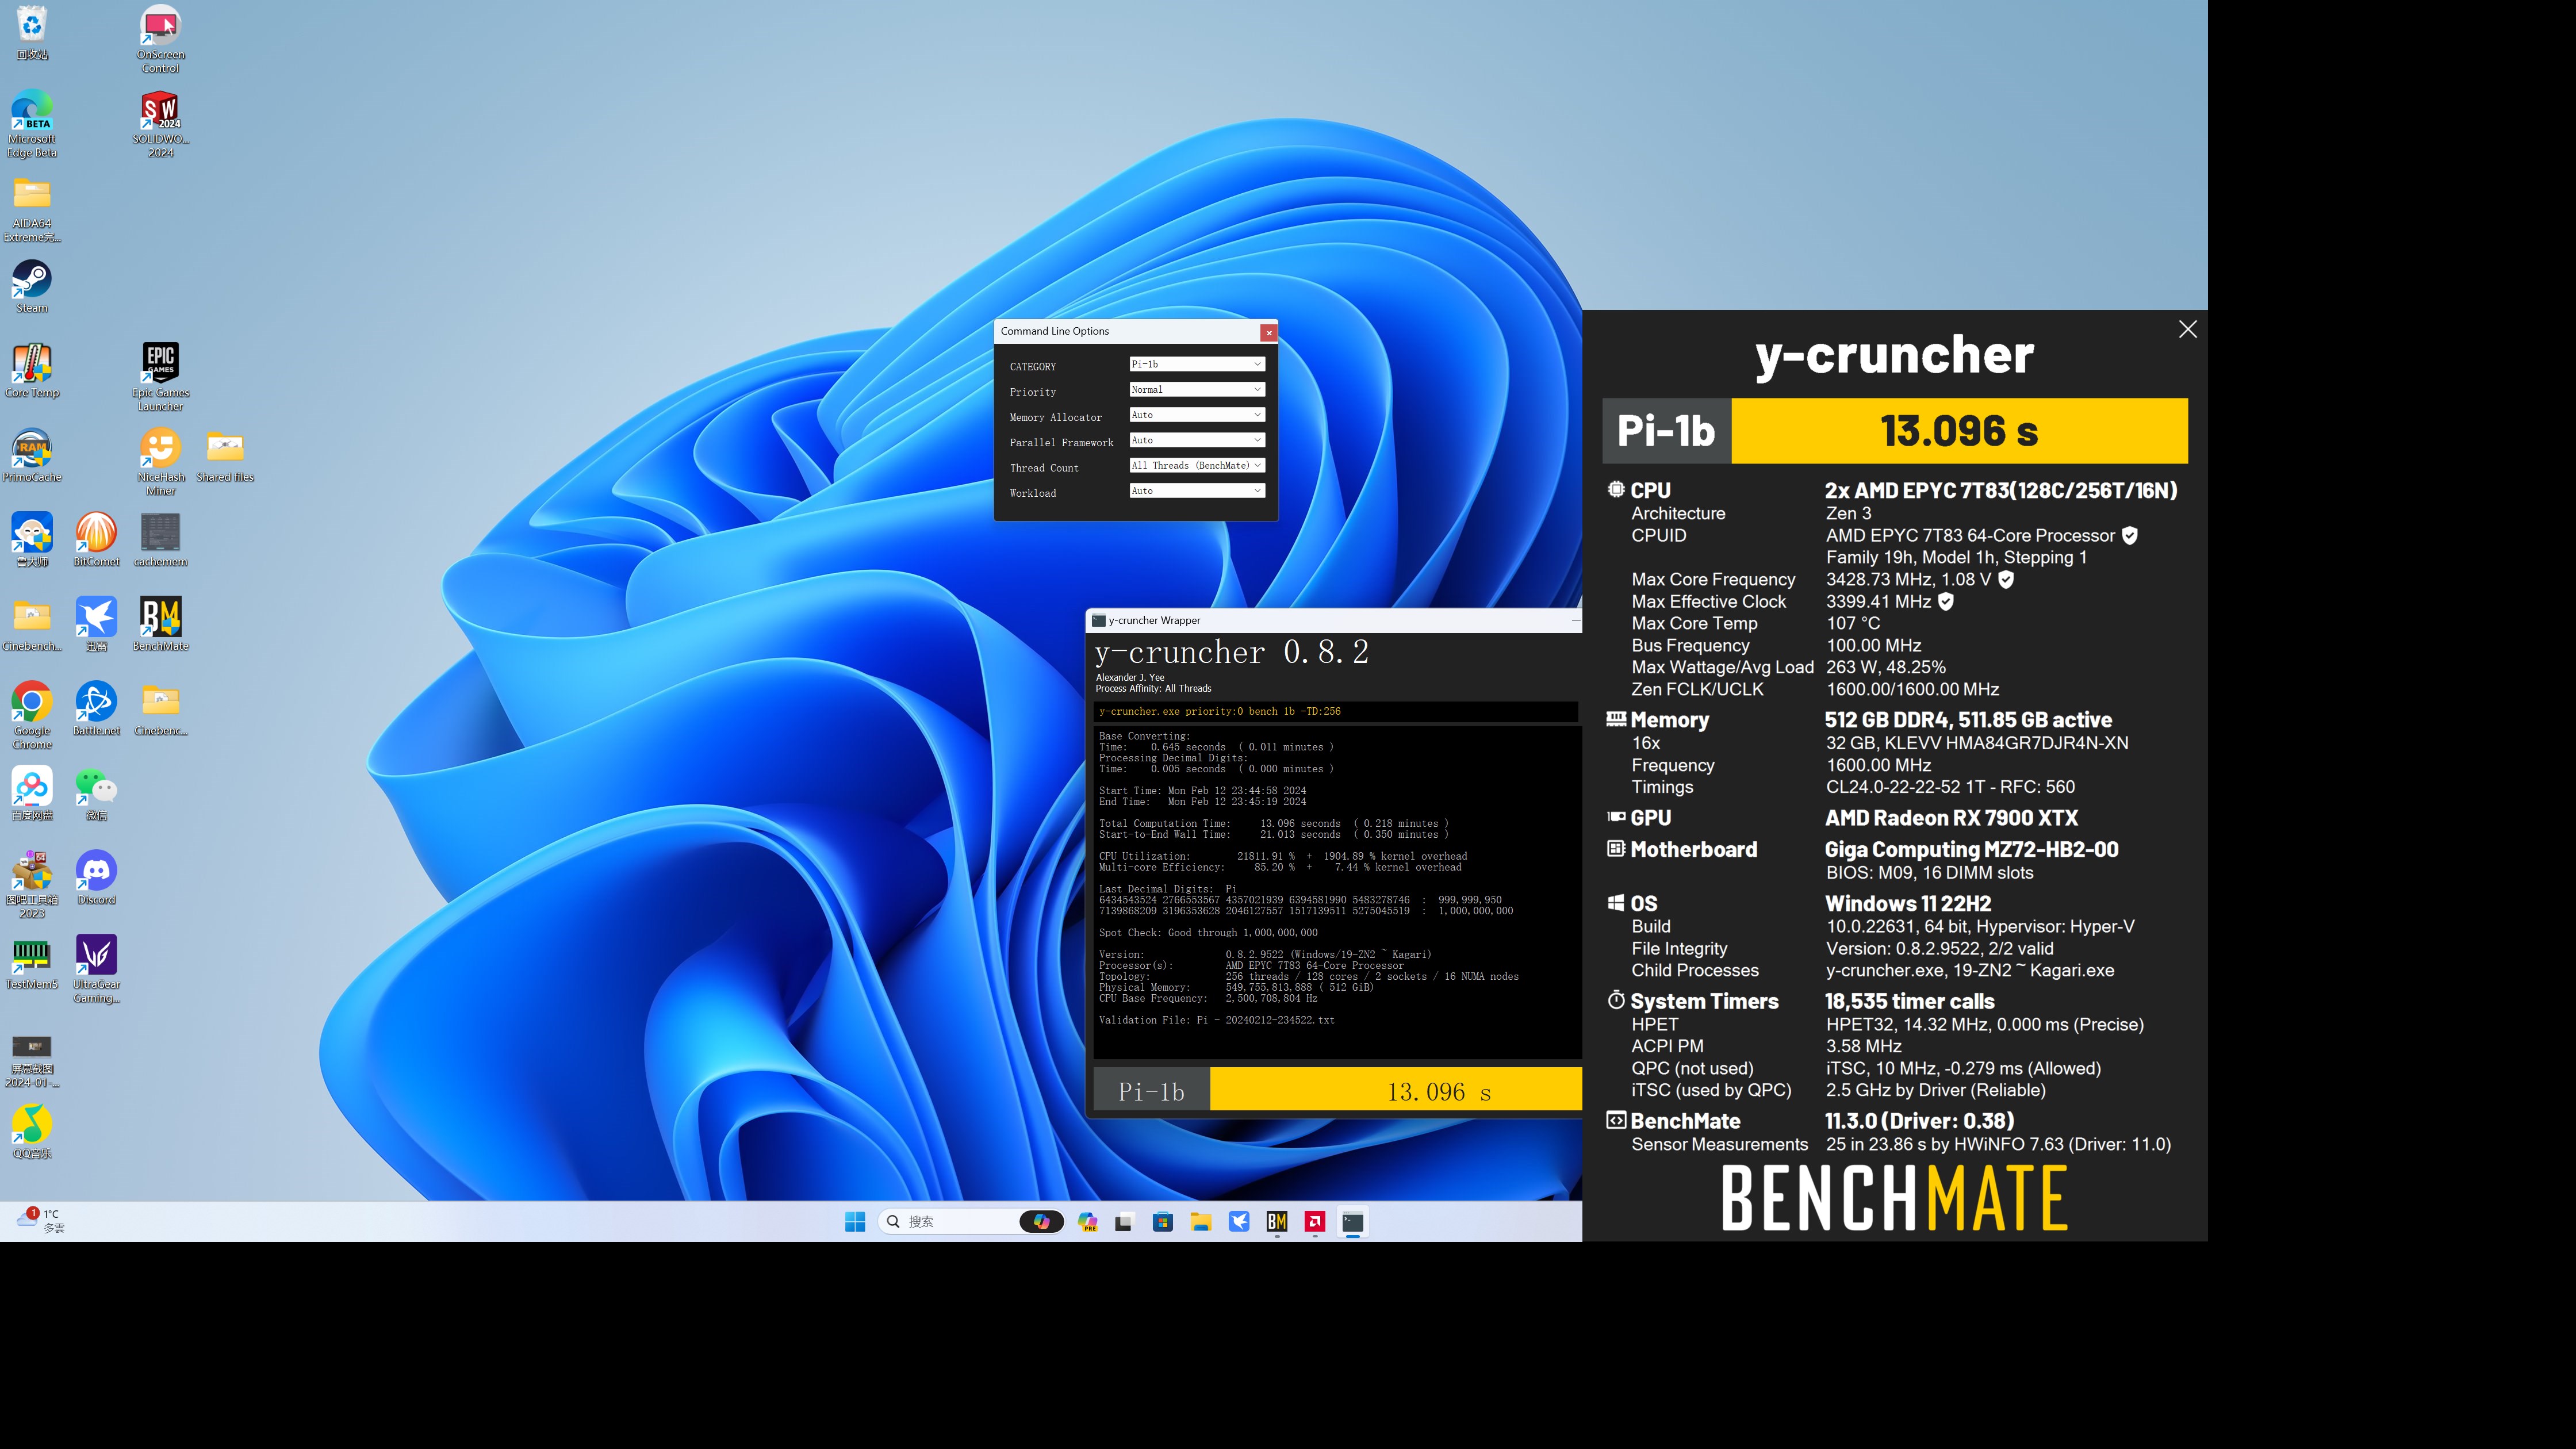Select the BitComet desktop icon
This screenshot has width=2576, height=1449.
point(96,540)
